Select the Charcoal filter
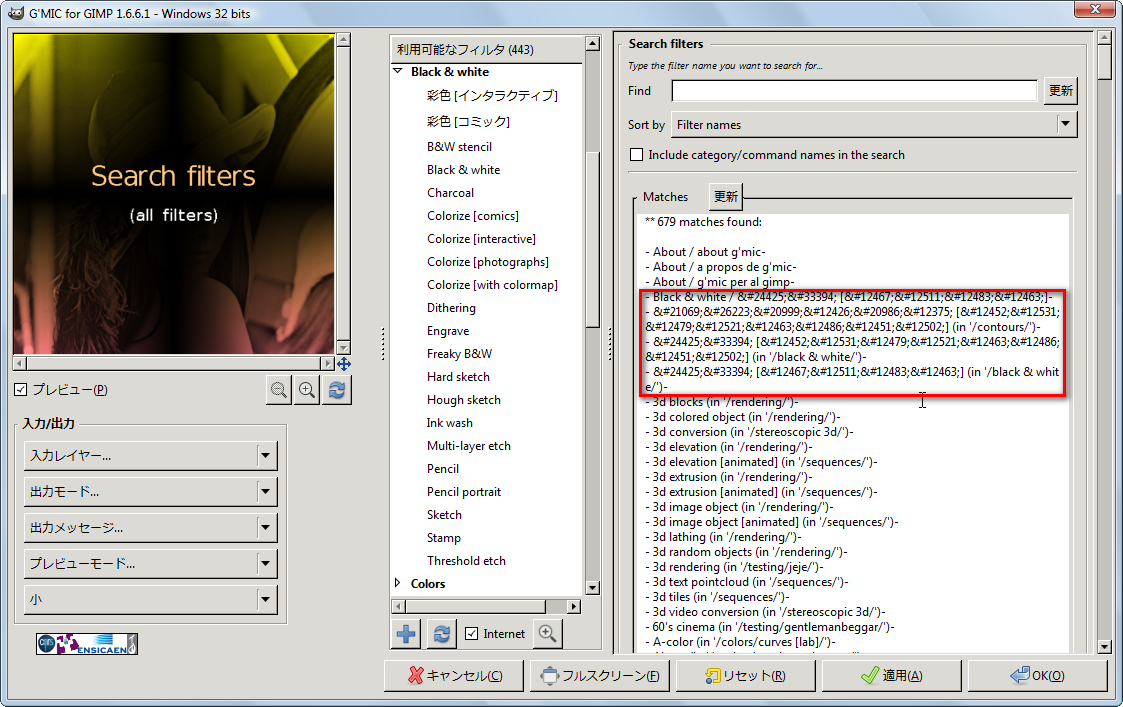This screenshot has width=1123, height=707. 450,193
